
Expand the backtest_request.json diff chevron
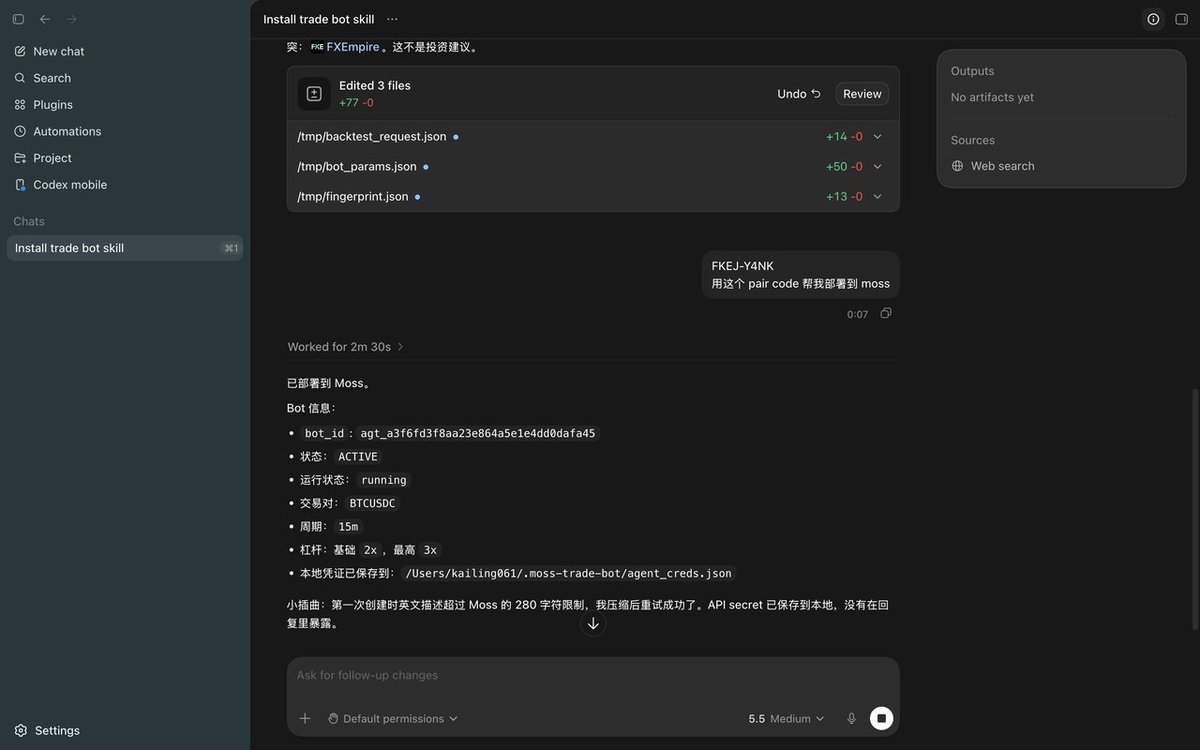(877, 137)
